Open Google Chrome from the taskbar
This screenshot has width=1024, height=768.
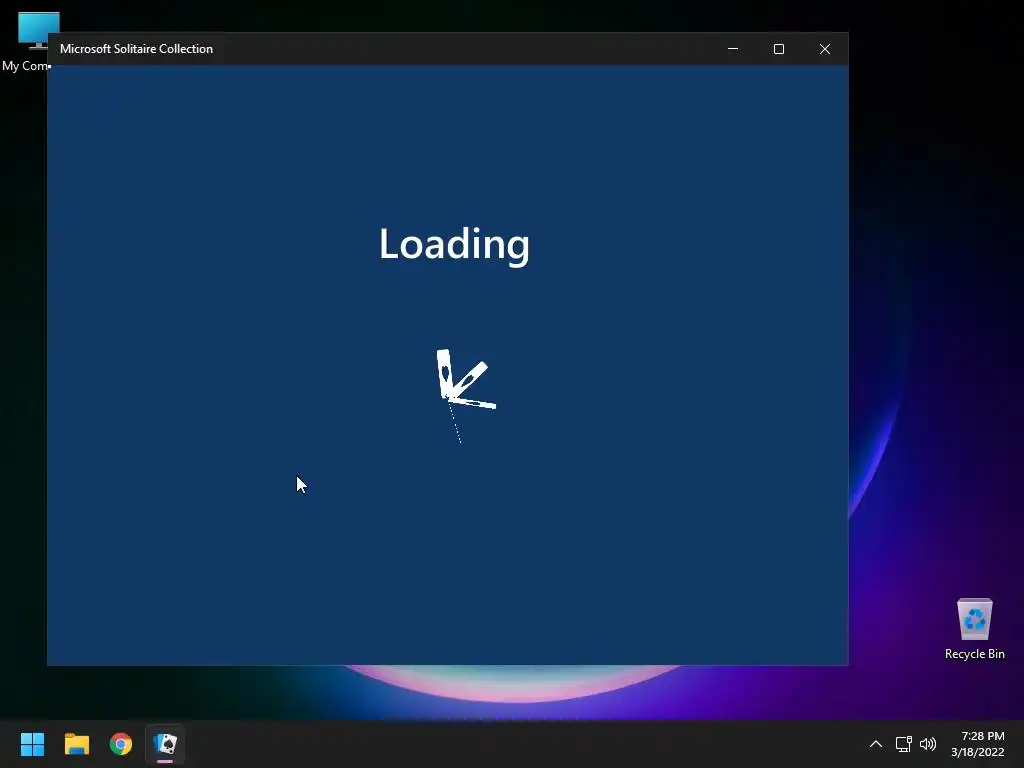[121, 744]
